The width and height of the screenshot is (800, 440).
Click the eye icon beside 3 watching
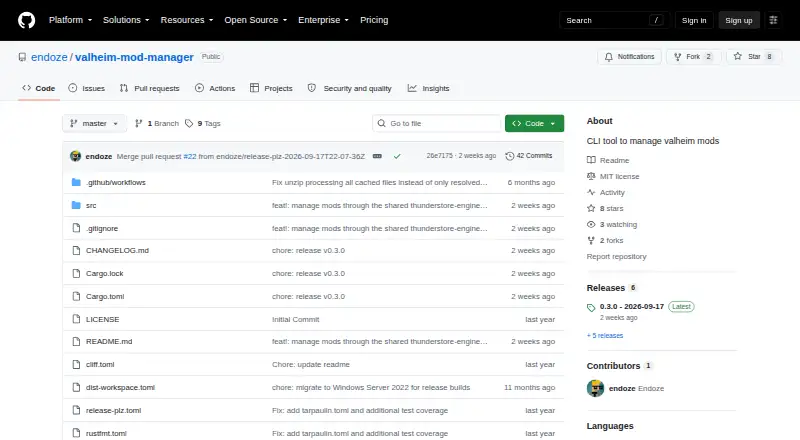(591, 225)
